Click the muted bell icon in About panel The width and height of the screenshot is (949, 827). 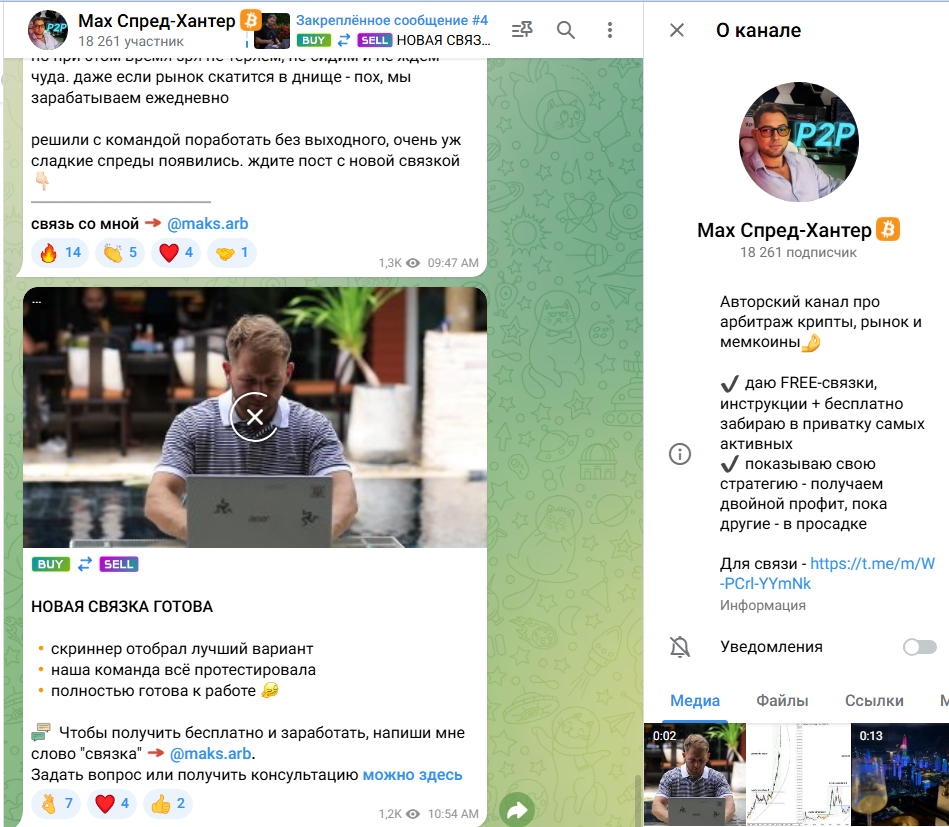[682, 647]
